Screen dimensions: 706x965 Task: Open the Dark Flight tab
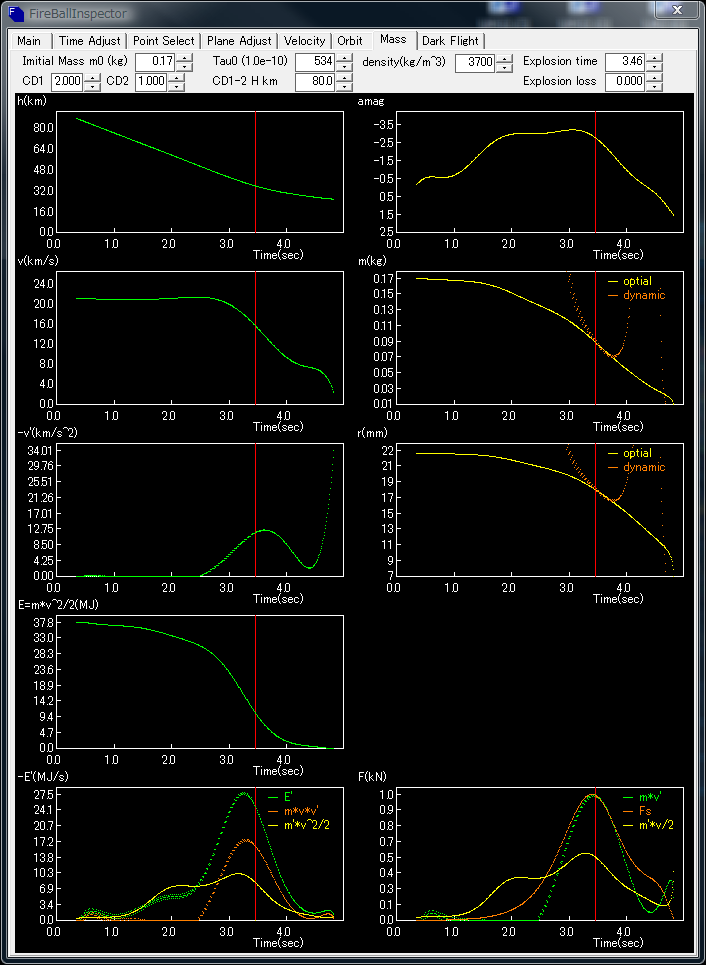point(451,41)
